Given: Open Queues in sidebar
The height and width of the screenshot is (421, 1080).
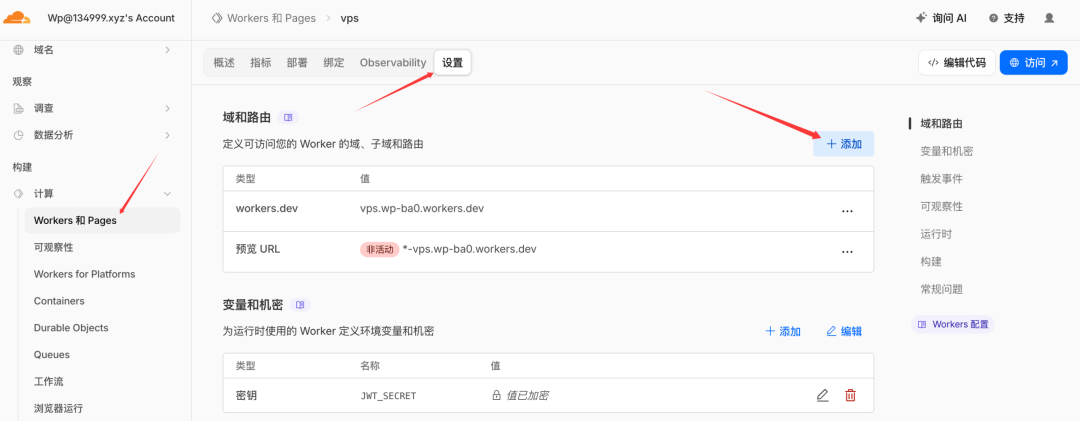Looking at the screenshot, I should click(x=52, y=355).
